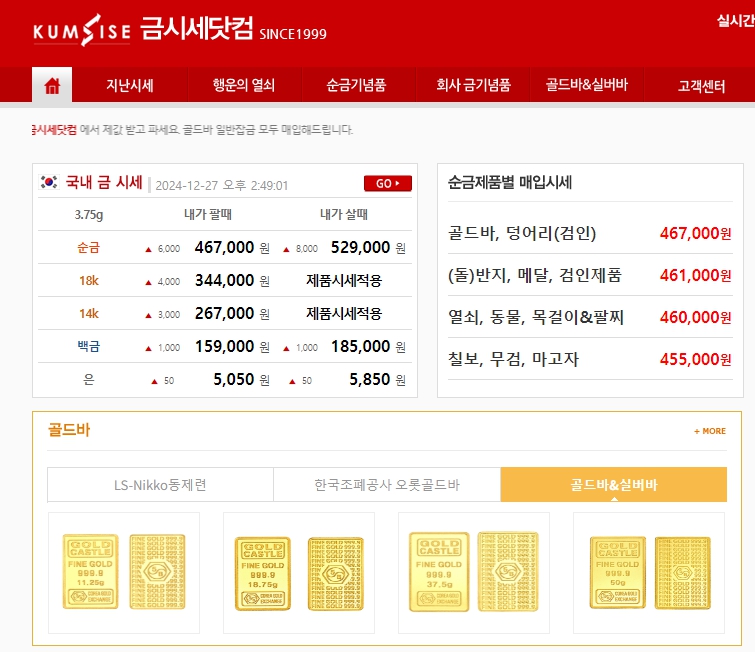Image resolution: width=755 pixels, height=652 pixels.
Task: Click the 국내 금 시세 heading
Action: pyautogui.click(x=104, y=183)
